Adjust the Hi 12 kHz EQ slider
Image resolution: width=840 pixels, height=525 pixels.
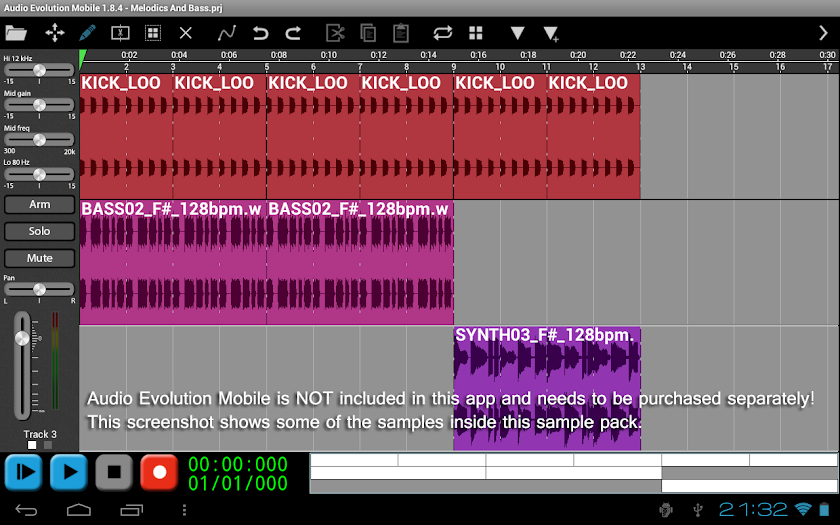[39, 70]
